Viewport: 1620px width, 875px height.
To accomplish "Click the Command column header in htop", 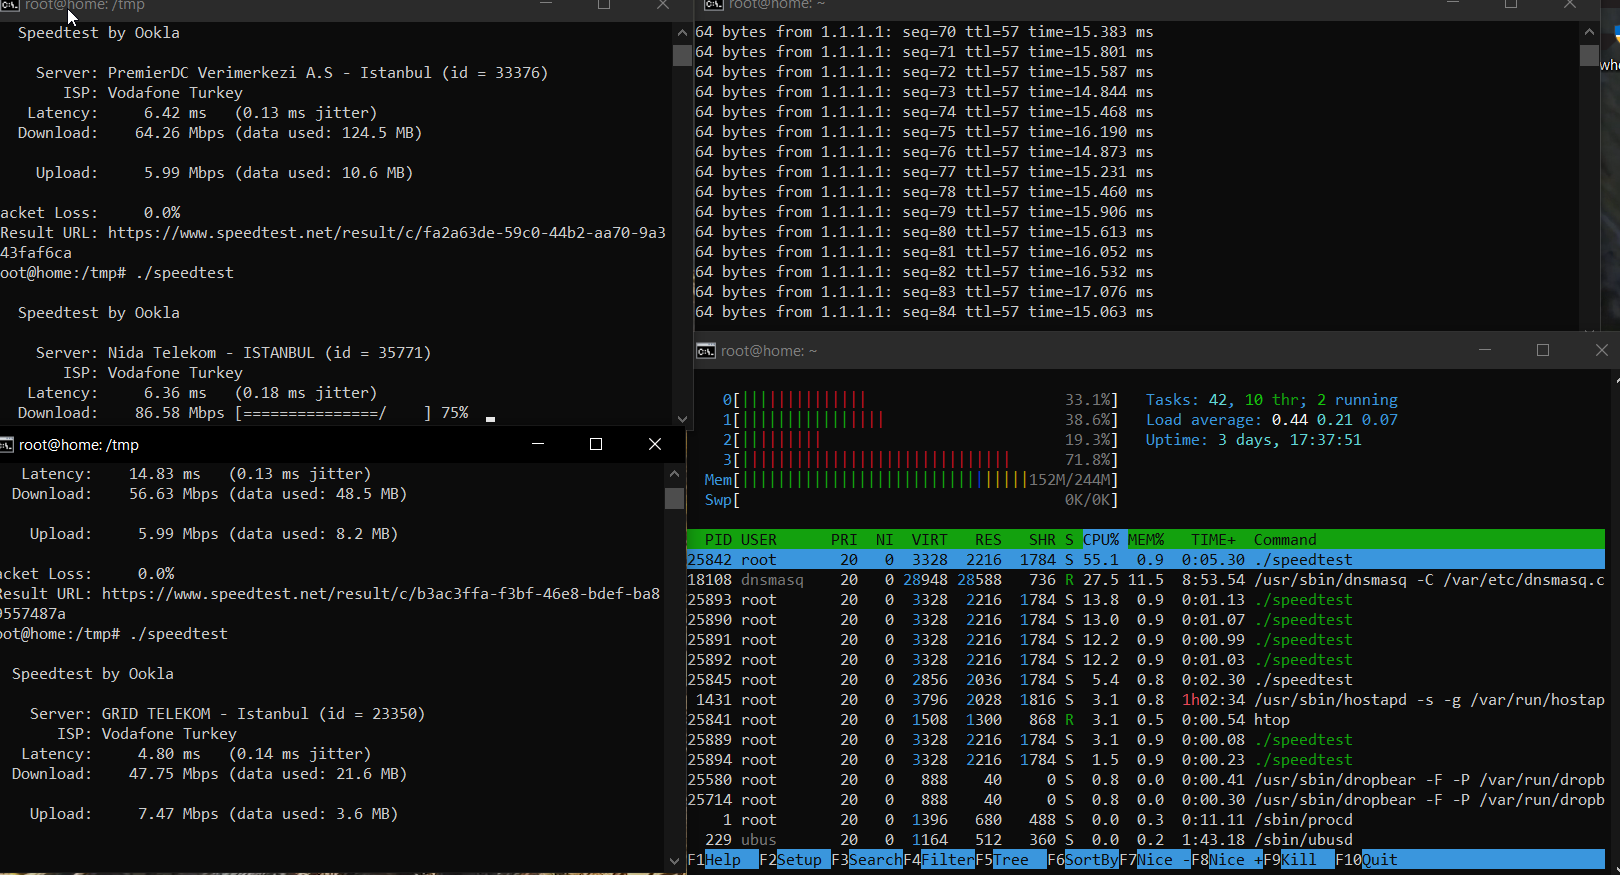I will [x=1285, y=540].
